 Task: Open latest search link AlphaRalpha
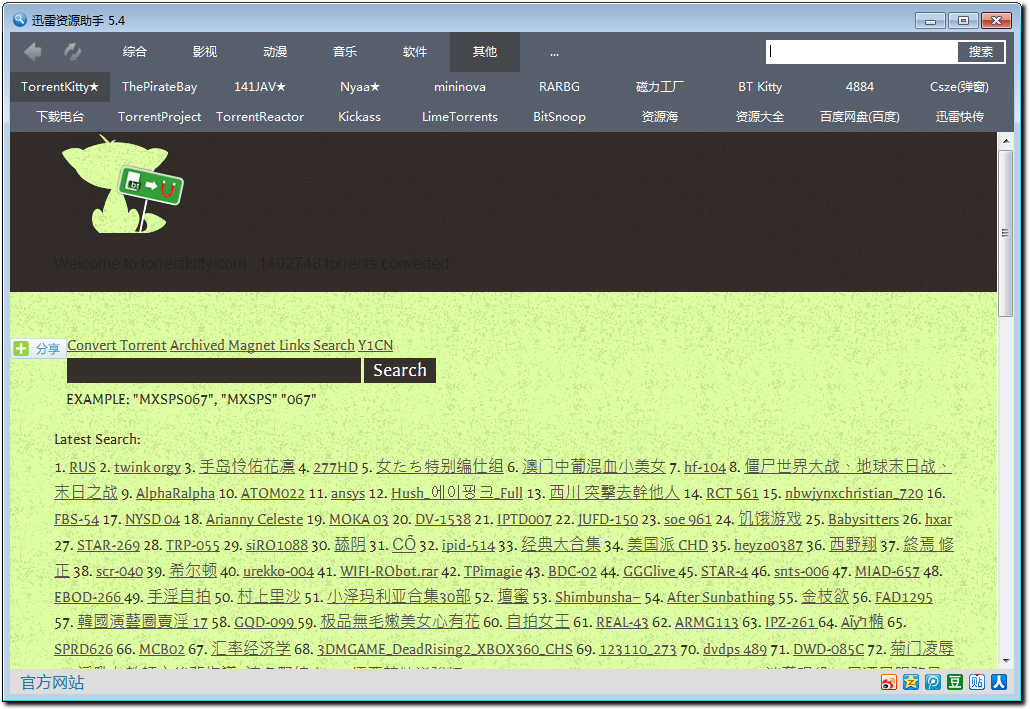pos(175,493)
